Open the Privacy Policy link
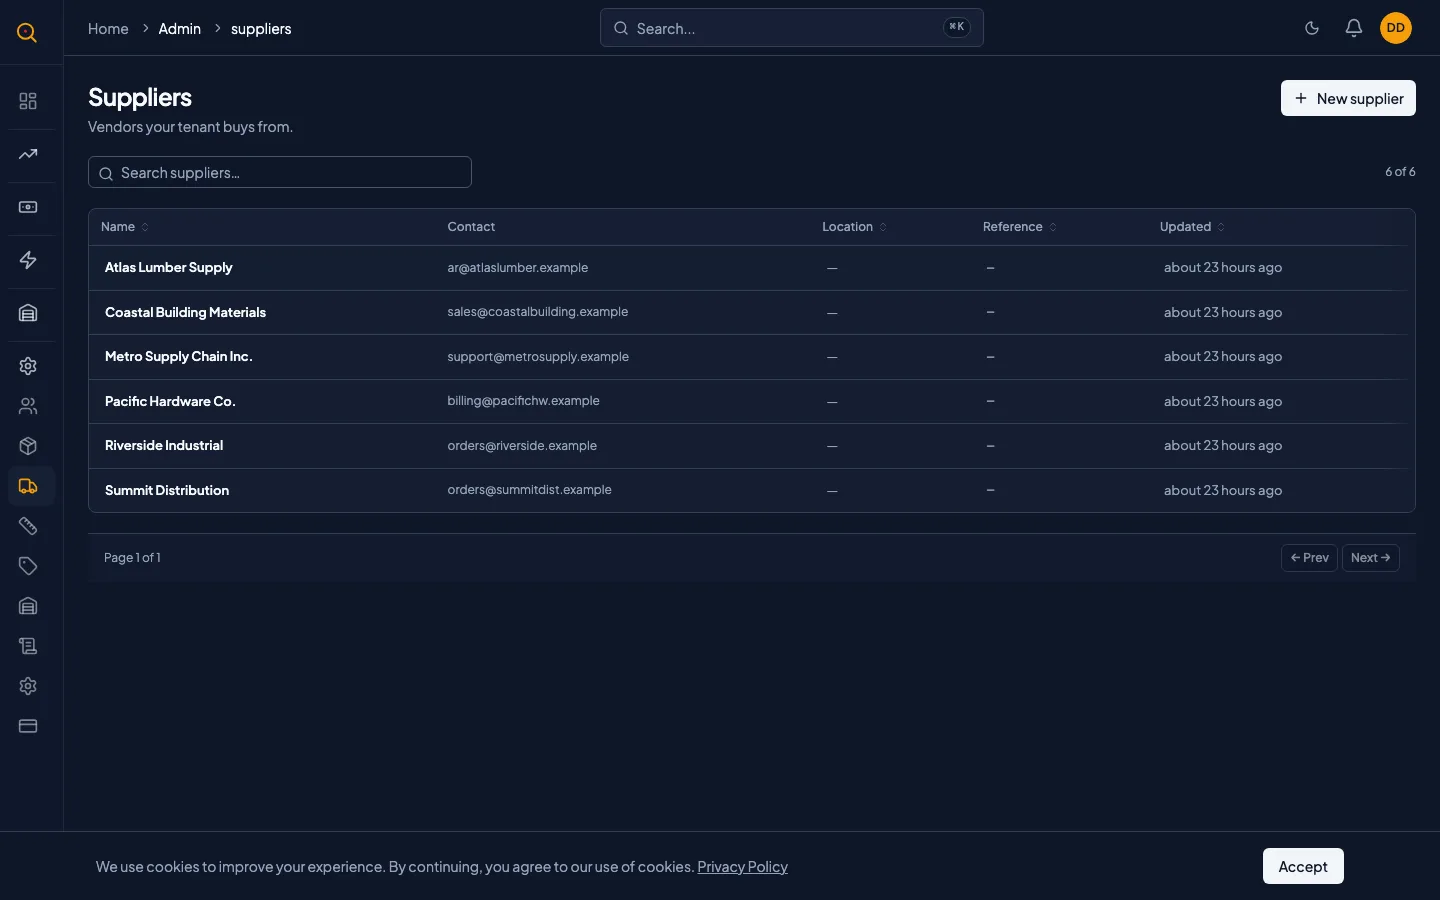 (x=742, y=867)
